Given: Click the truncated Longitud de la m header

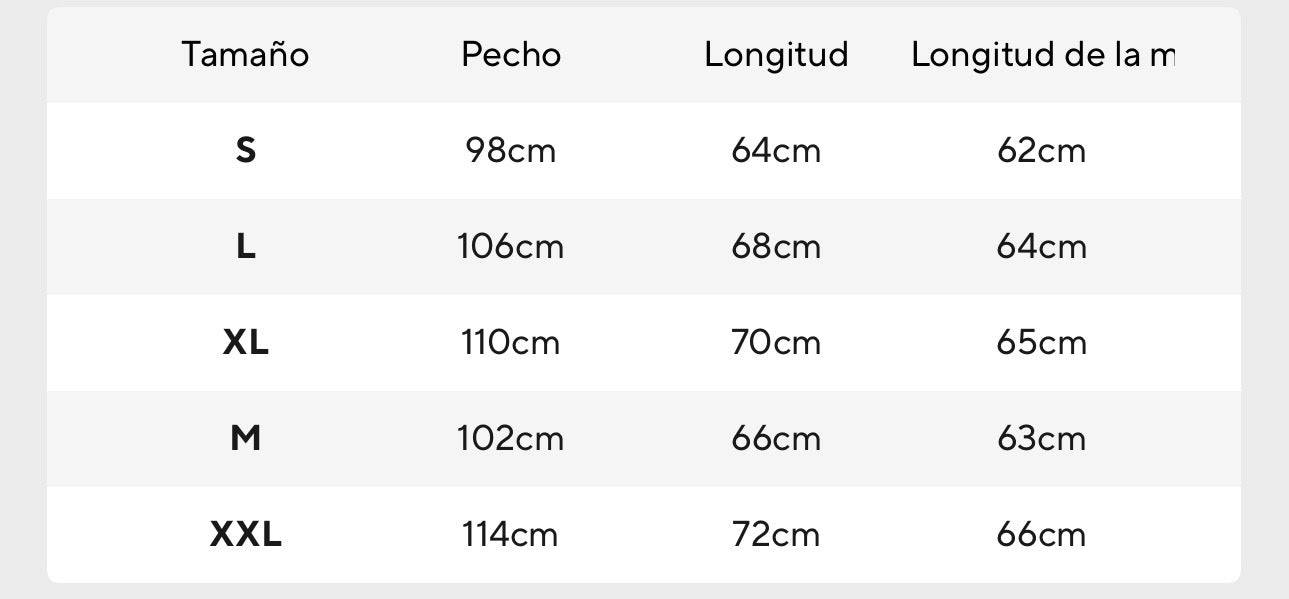Looking at the screenshot, I should tap(1042, 54).
